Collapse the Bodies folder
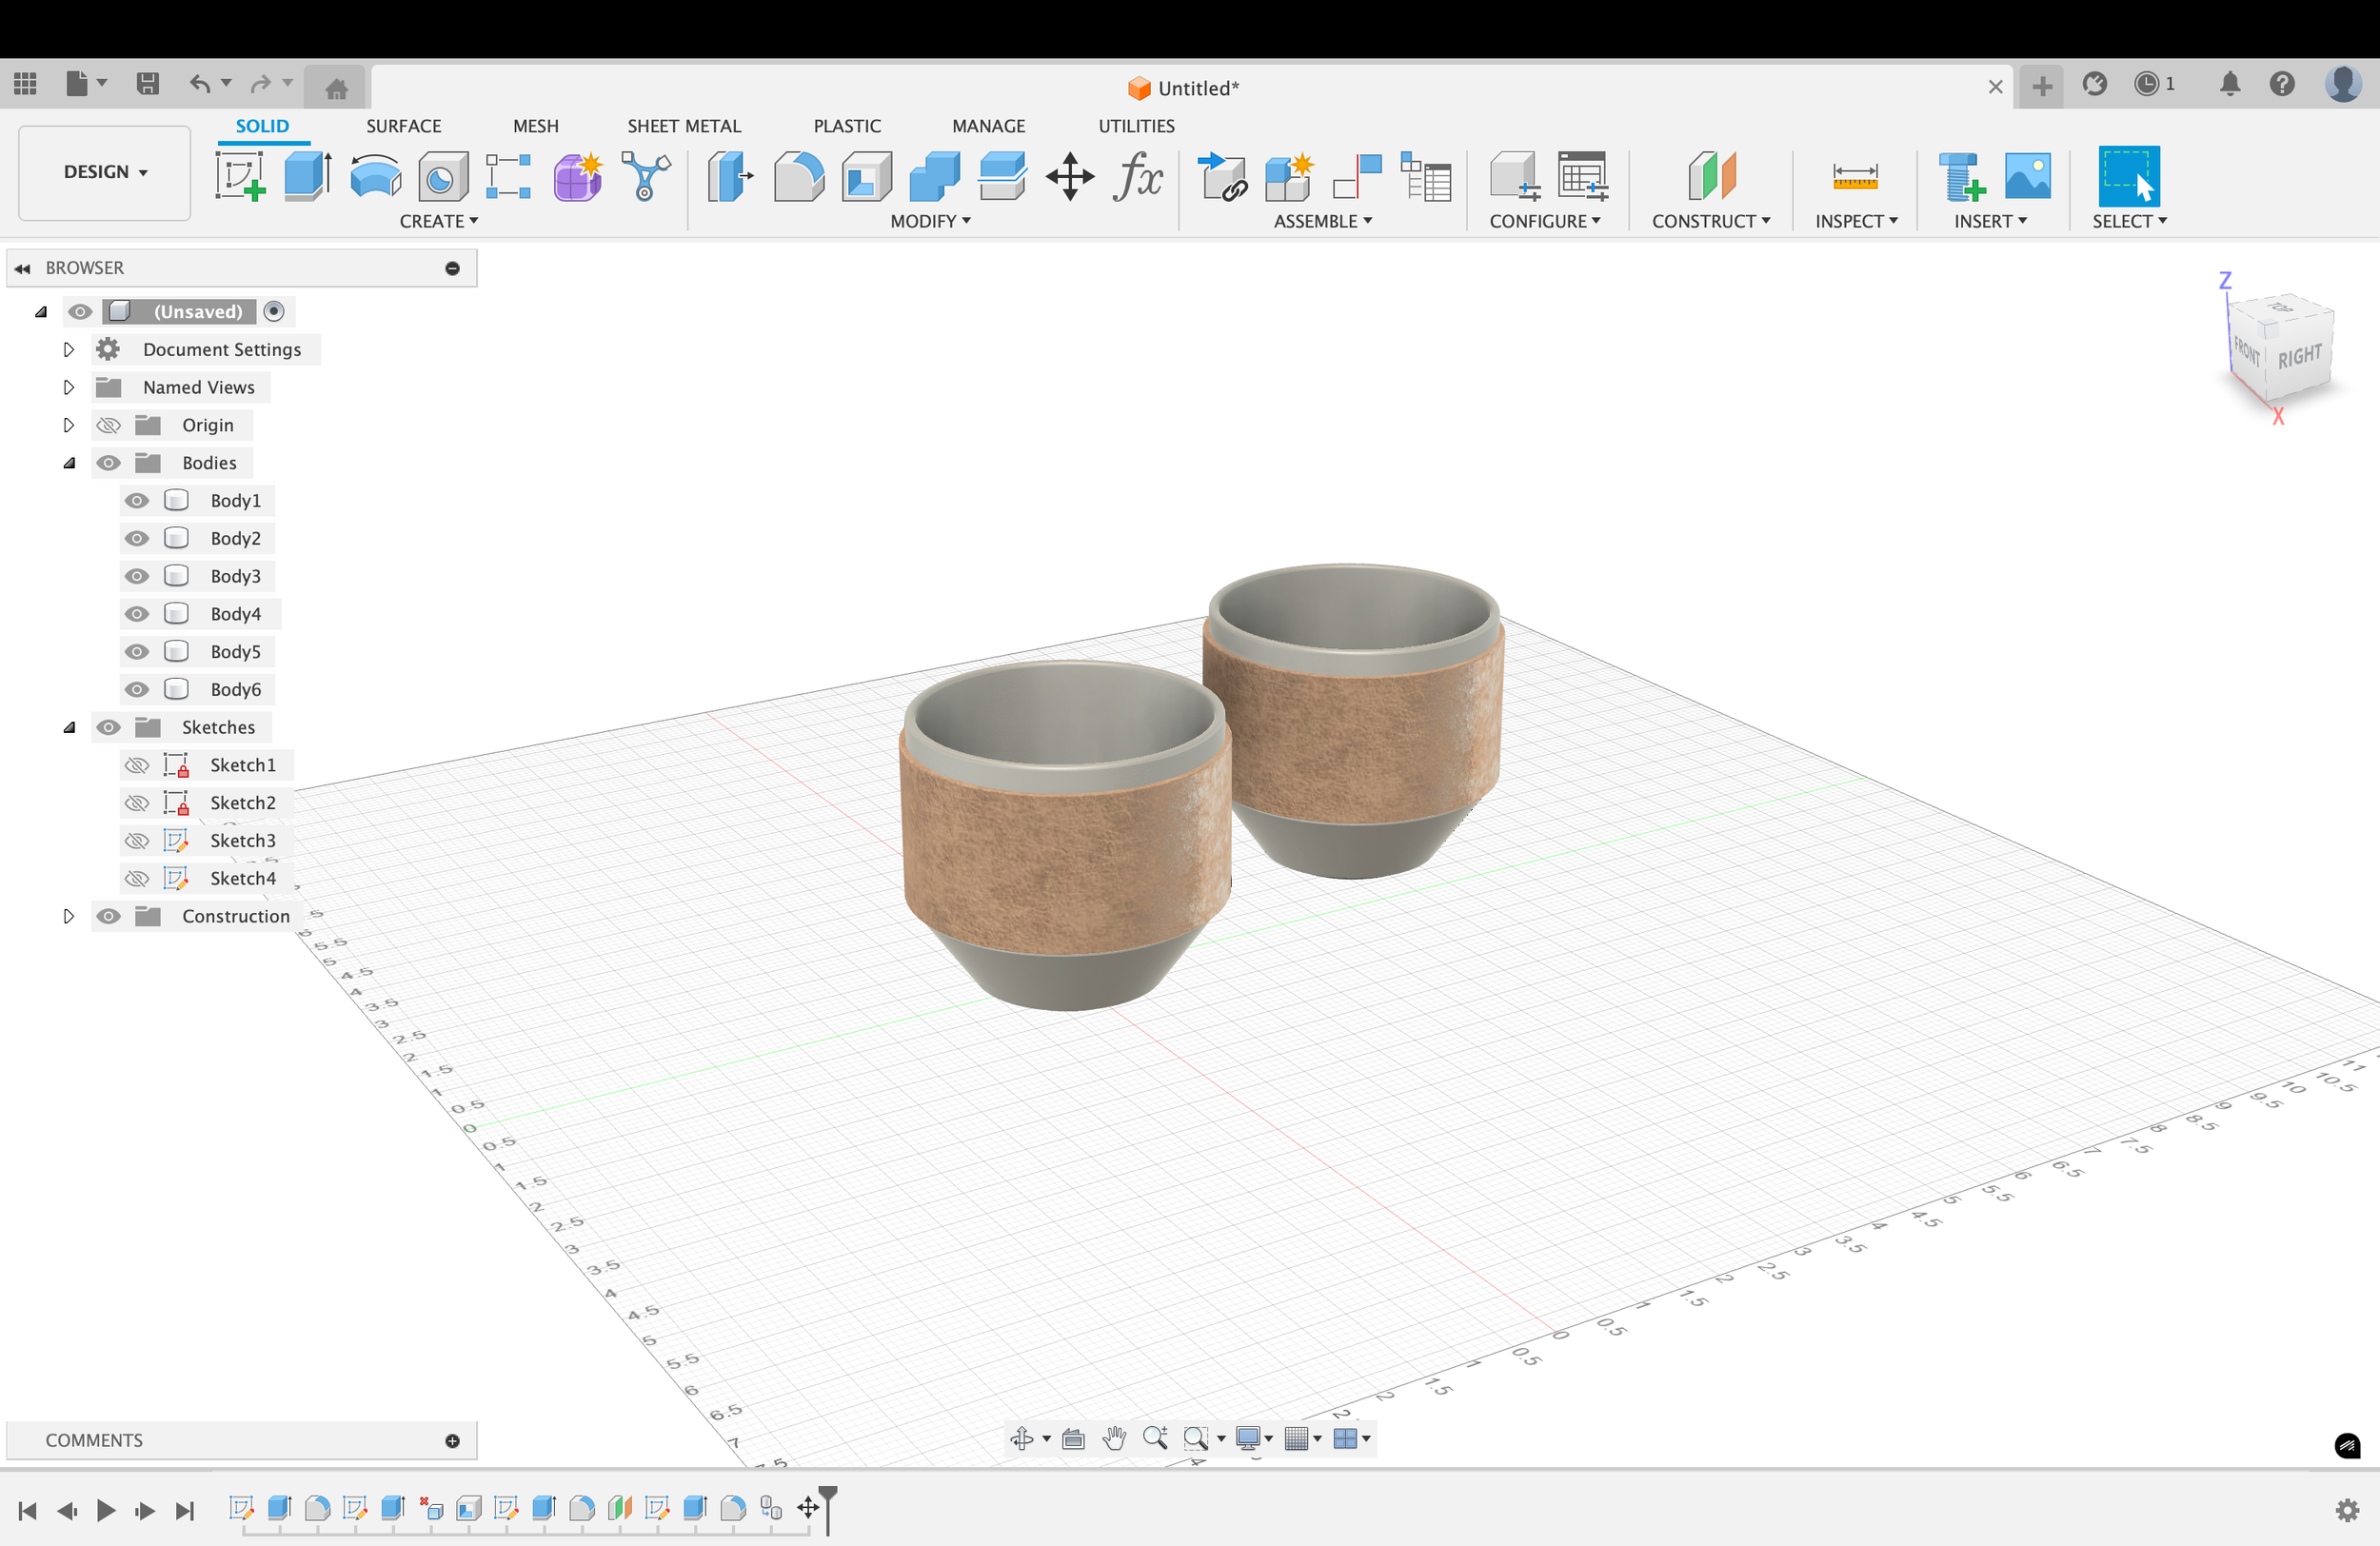Image resolution: width=2380 pixels, height=1546 pixels. pos(68,463)
